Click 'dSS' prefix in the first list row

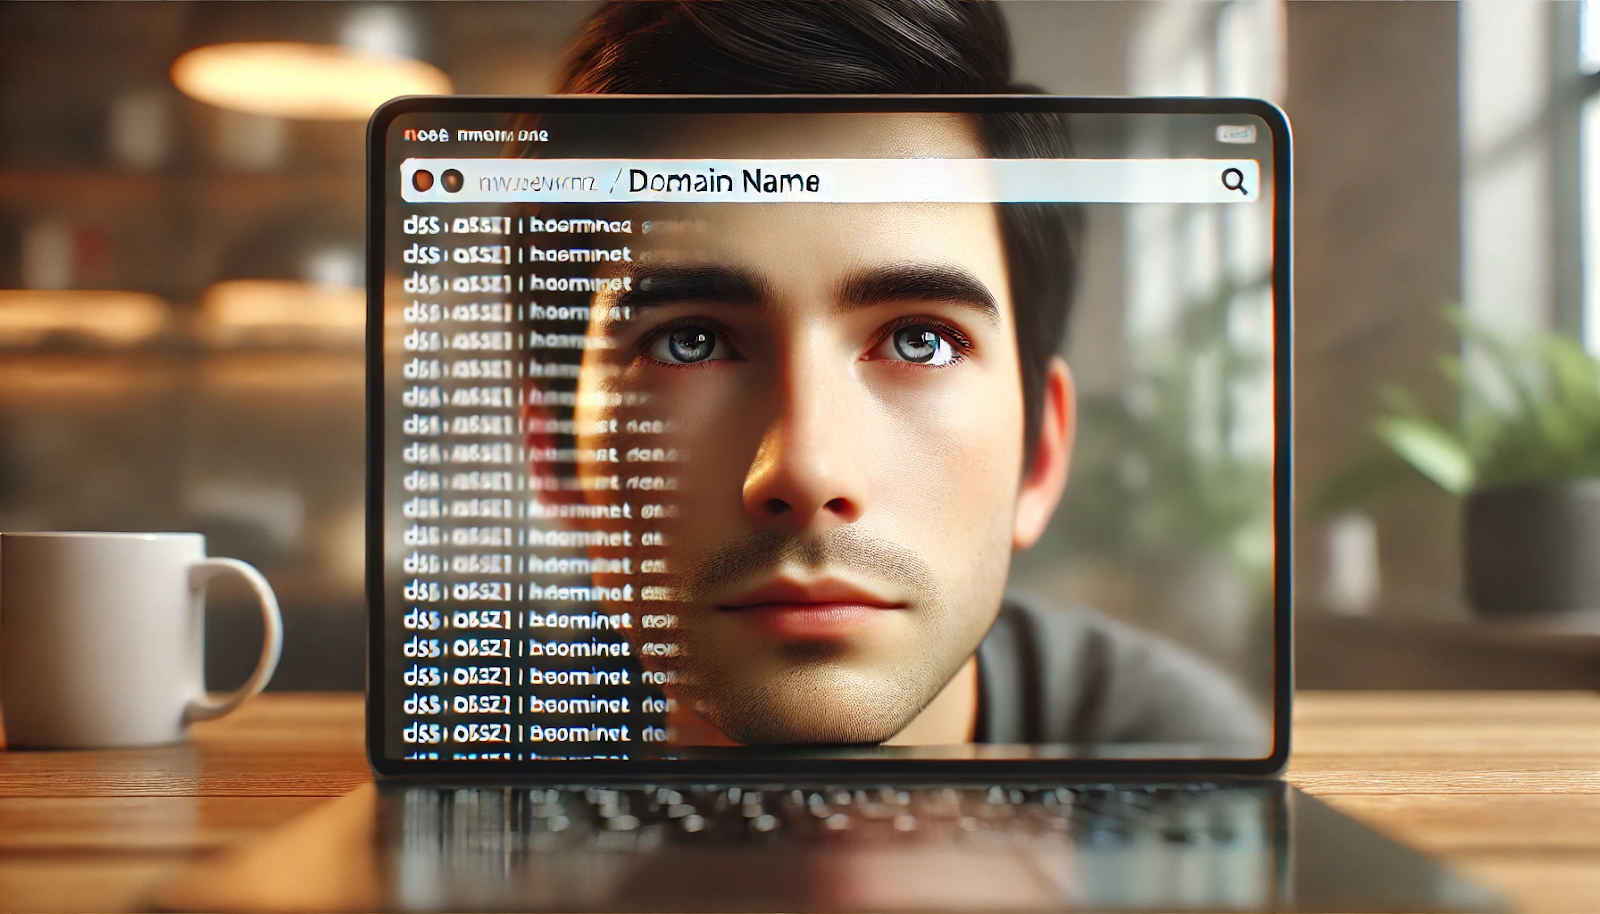point(421,225)
